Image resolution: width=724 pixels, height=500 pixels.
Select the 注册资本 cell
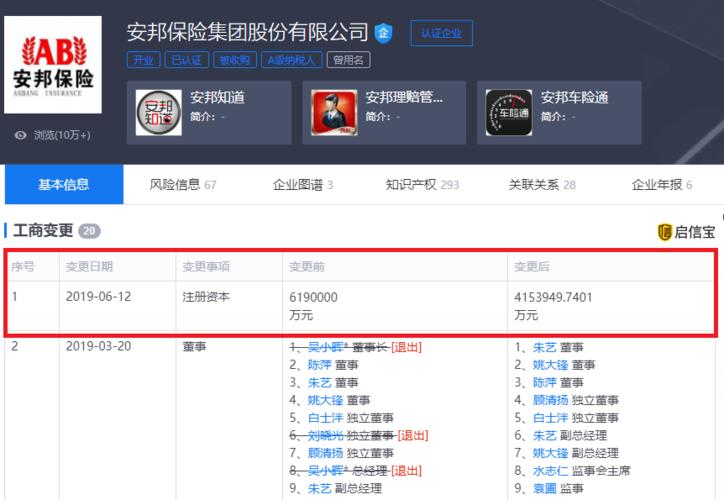[206, 296]
